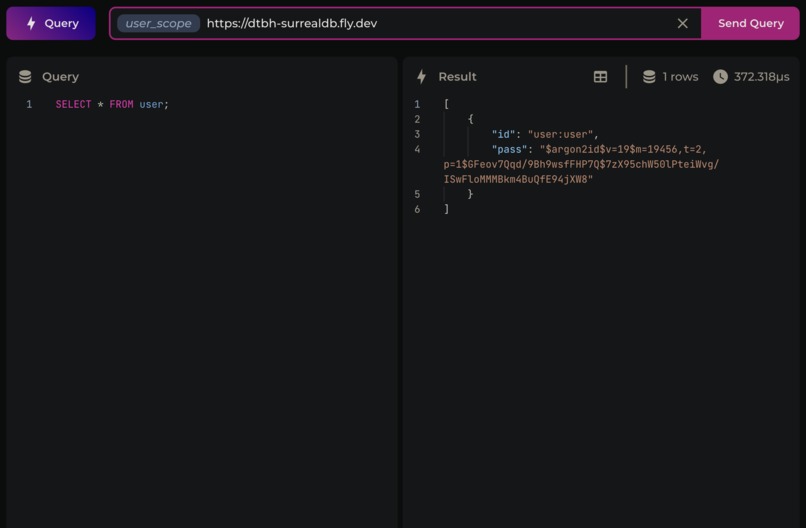Click the 1 rows count text
806x528 pixels.
(680, 77)
